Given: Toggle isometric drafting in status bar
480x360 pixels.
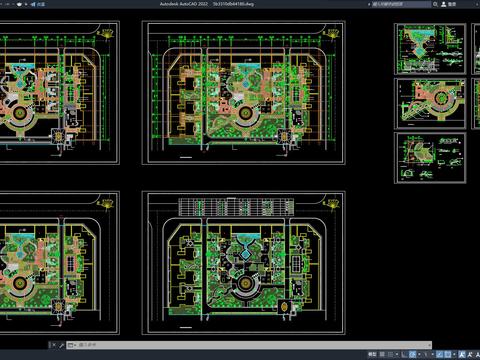Looking at the screenshot, I should pos(425,354).
